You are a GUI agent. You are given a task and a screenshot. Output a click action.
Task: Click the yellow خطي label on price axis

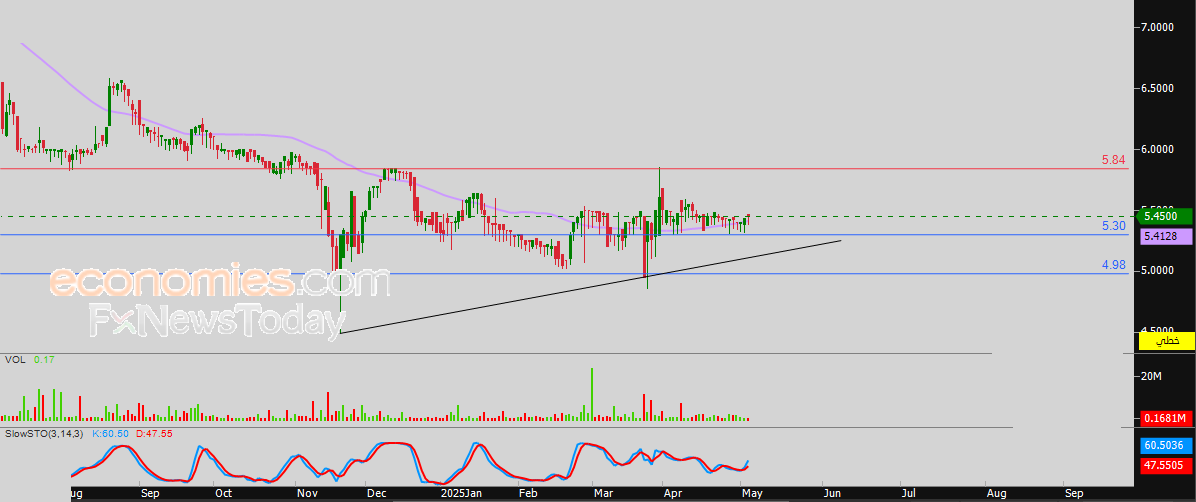[1165, 341]
